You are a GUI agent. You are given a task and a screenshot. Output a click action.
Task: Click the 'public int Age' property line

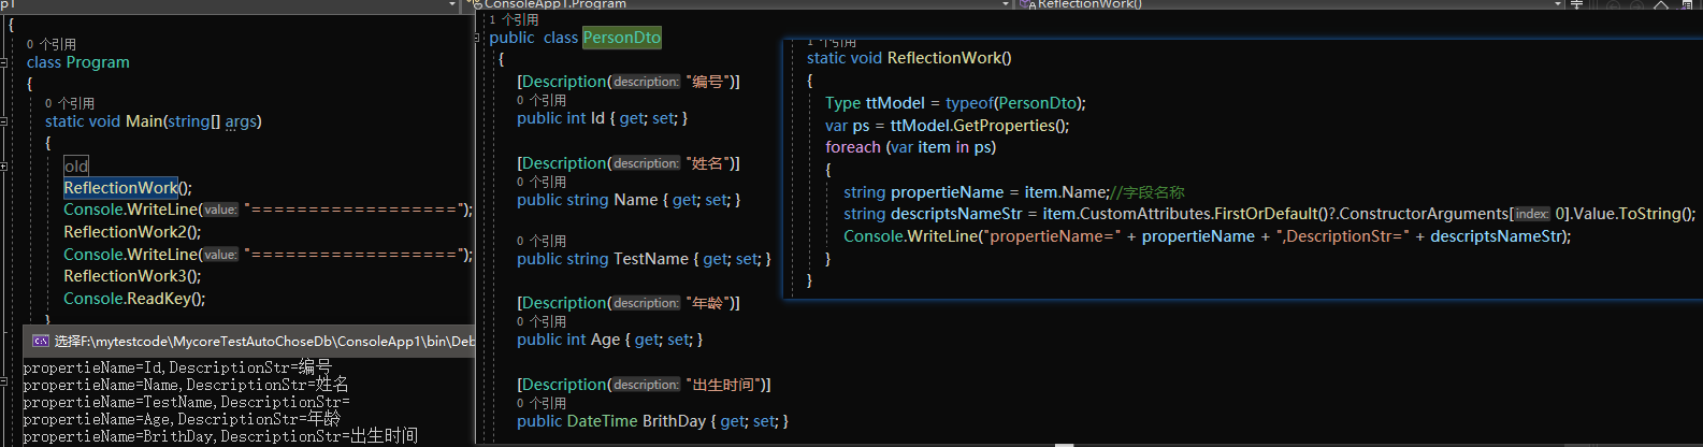pyautogui.click(x=610, y=340)
